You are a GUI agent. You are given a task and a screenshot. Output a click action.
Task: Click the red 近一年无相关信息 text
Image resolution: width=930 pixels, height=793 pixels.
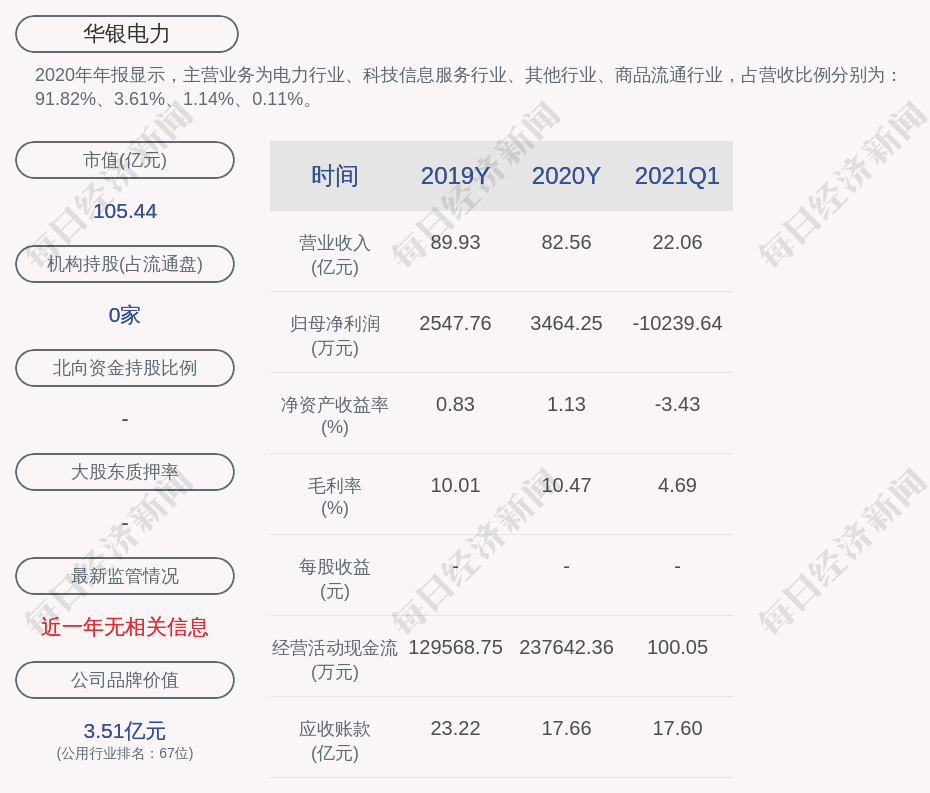tap(125, 627)
